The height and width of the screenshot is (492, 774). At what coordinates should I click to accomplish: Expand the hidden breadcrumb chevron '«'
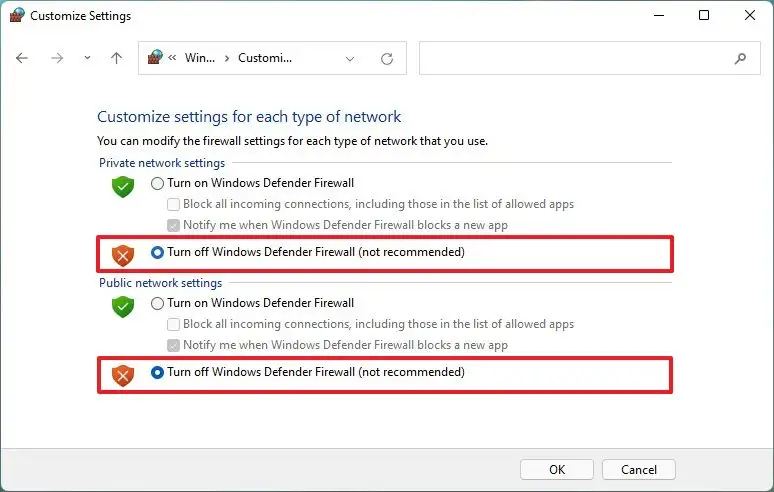(172, 58)
